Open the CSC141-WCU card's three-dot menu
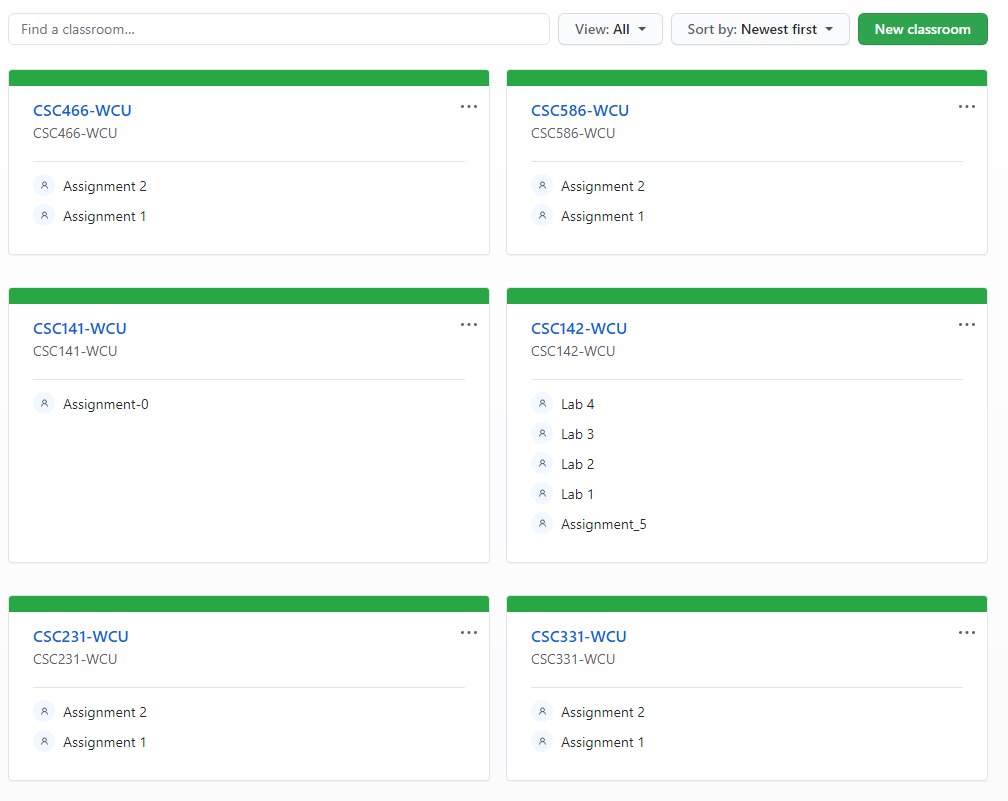The height and width of the screenshot is (801, 1008). (x=469, y=325)
